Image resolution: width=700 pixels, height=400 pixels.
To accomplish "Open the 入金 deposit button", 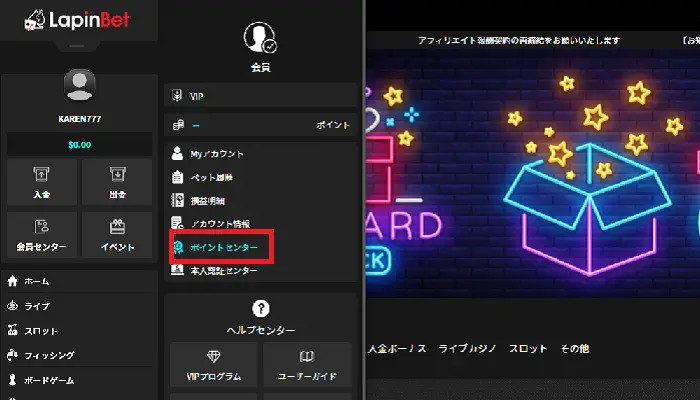I will pos(41,182).
